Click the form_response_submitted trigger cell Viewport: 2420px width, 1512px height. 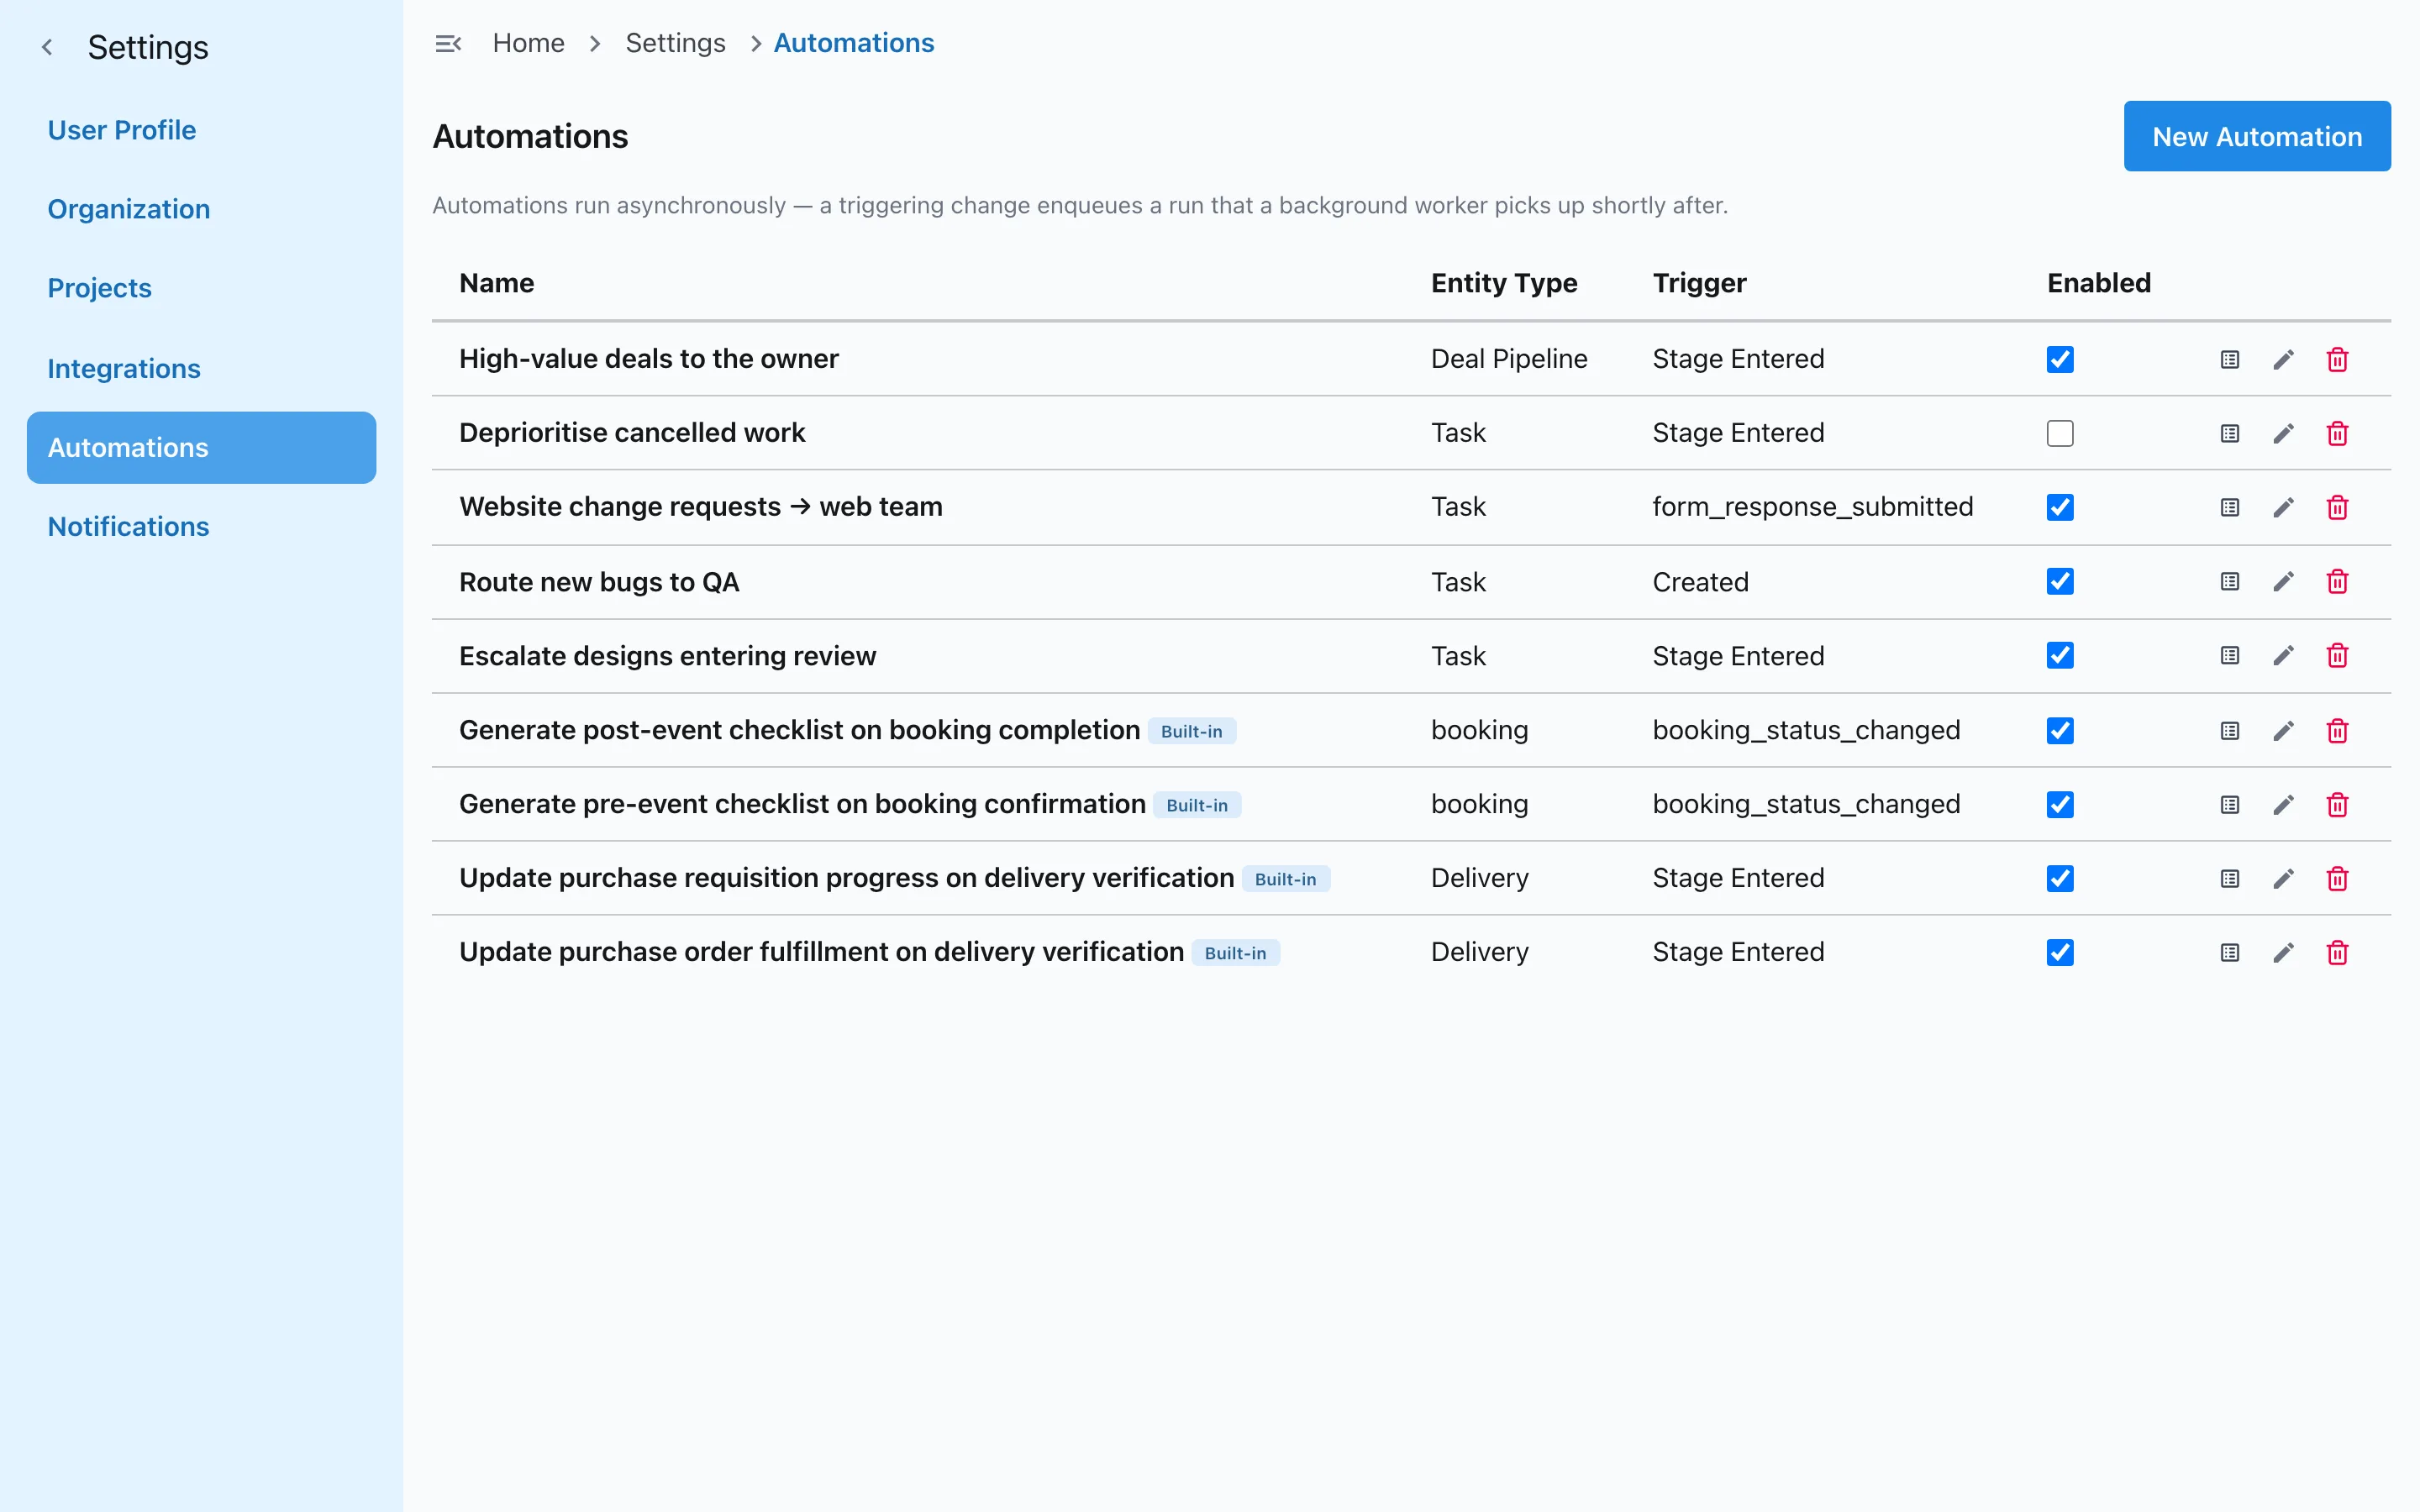pos(1812,507)
